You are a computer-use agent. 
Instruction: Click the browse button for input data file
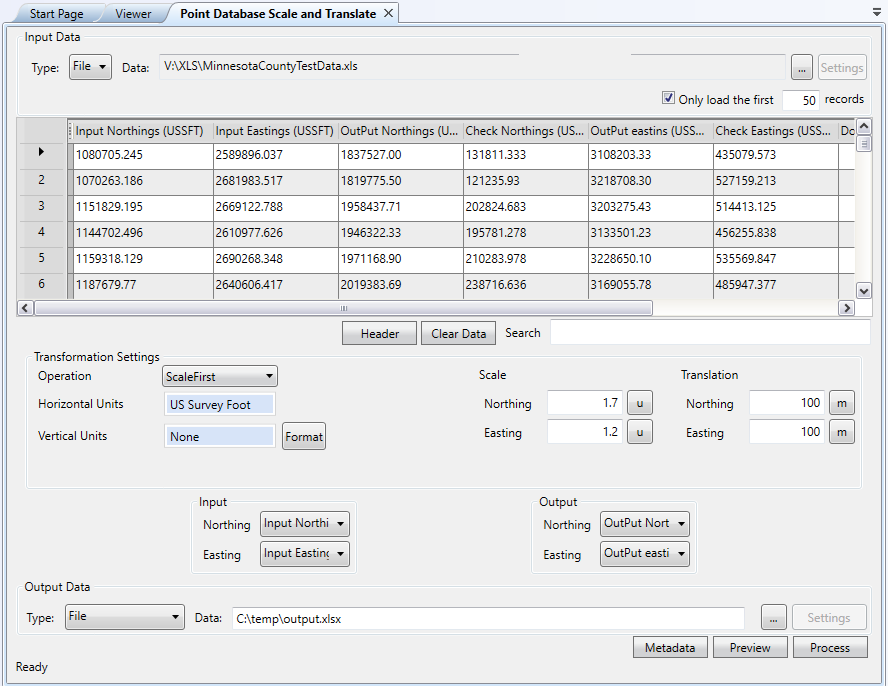(x=801, y=68)
